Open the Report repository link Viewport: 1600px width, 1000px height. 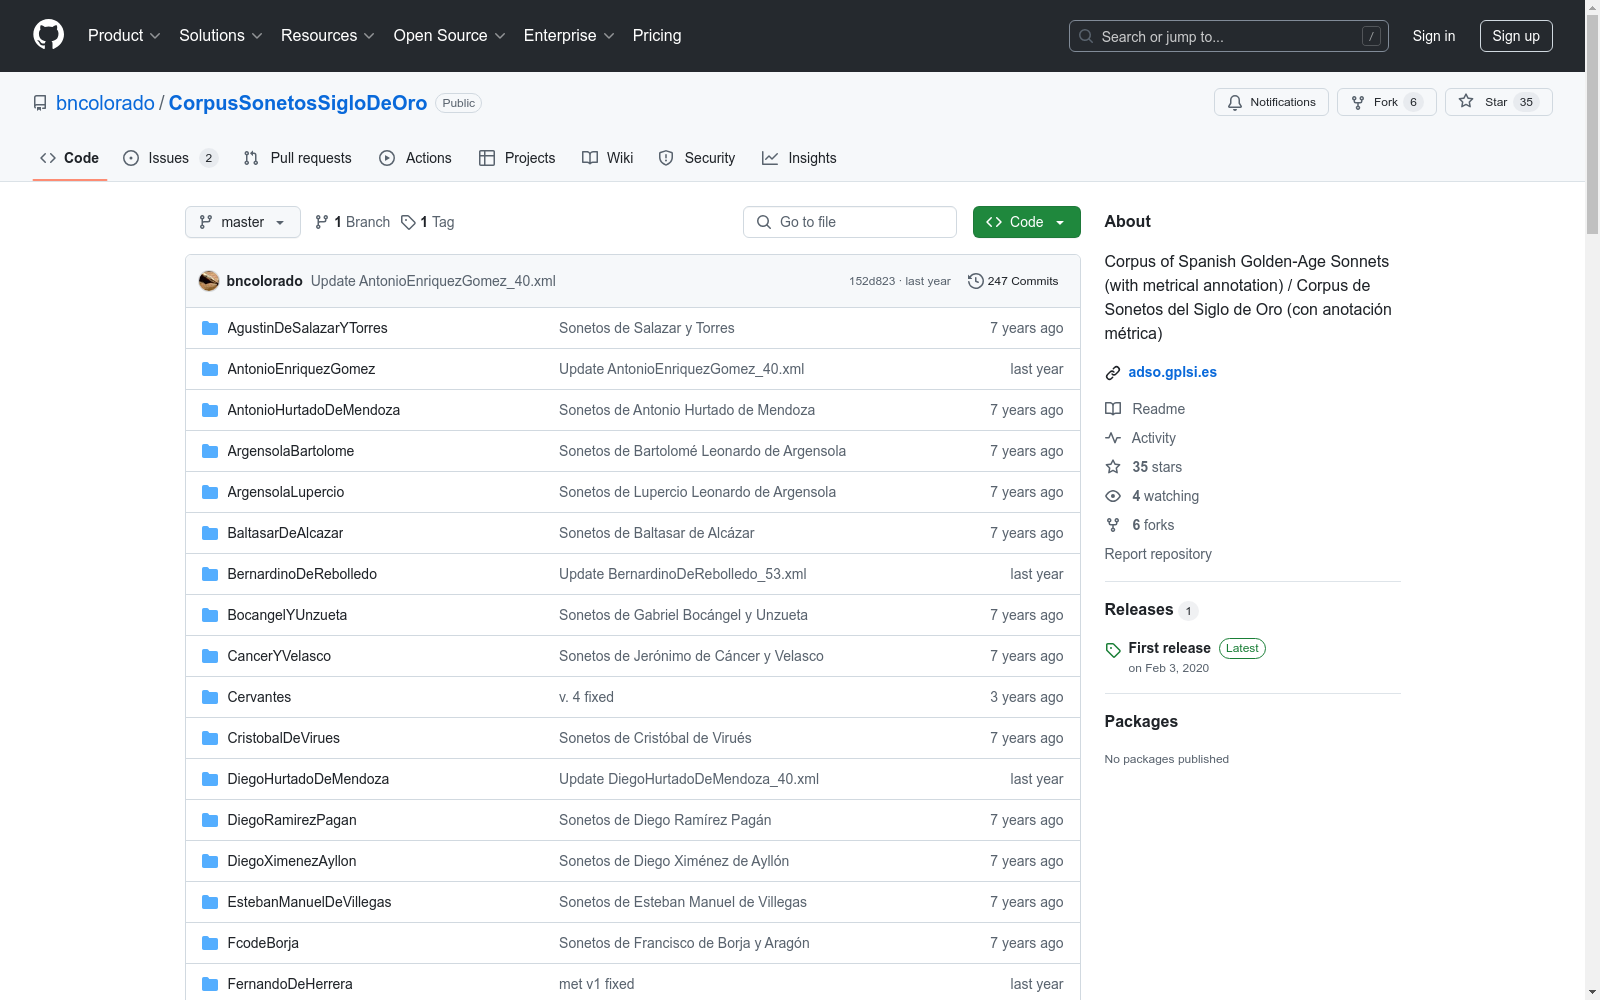(1158, 554)
